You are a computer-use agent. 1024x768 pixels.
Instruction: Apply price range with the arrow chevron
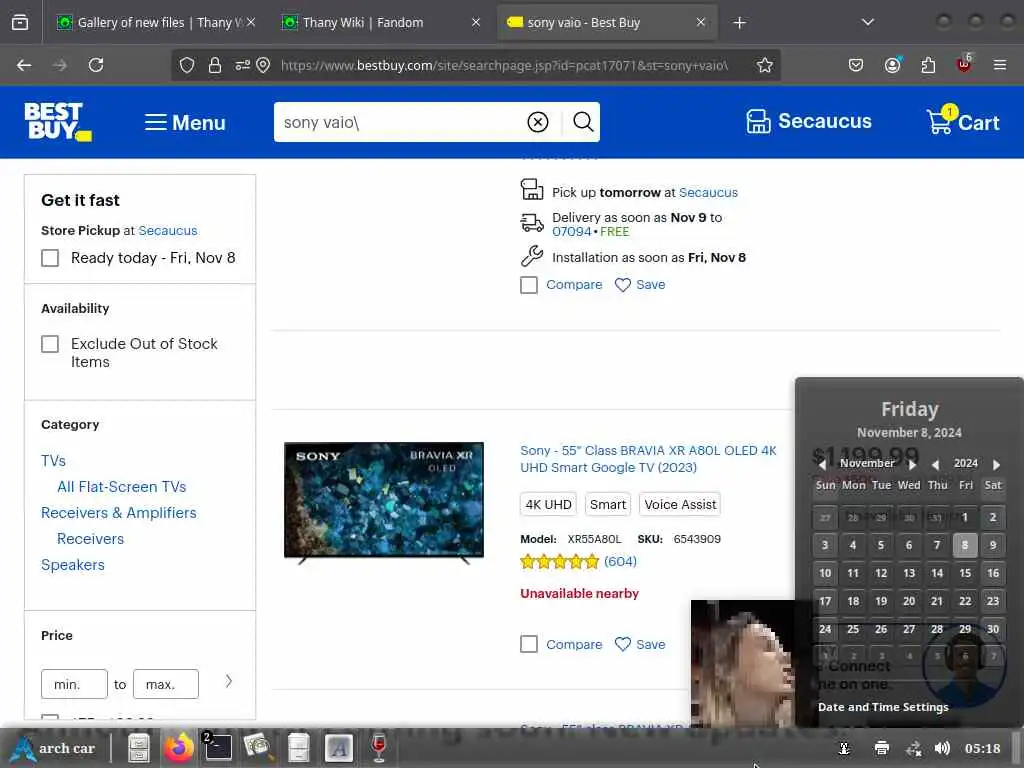229,681
